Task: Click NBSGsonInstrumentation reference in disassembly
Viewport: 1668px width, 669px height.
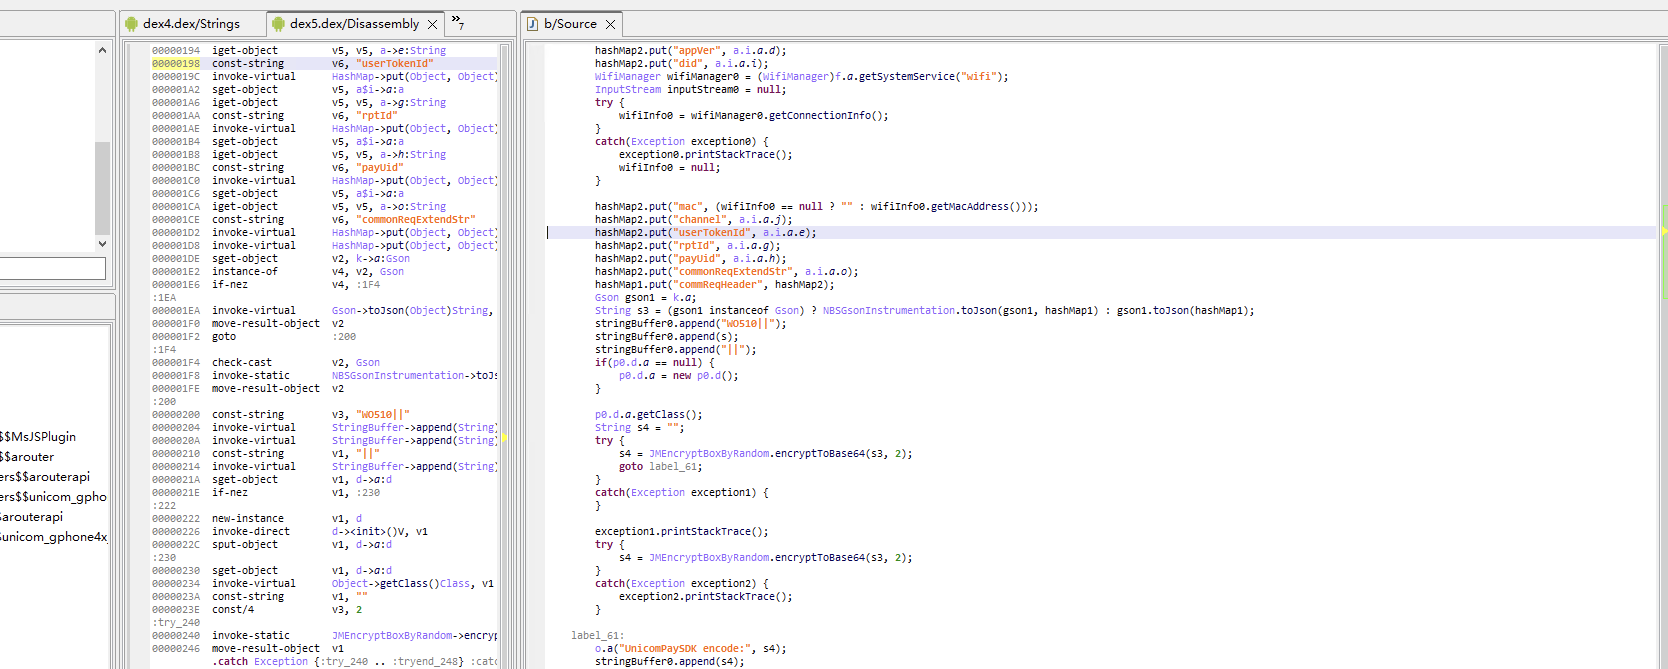Action: [398, 375]
